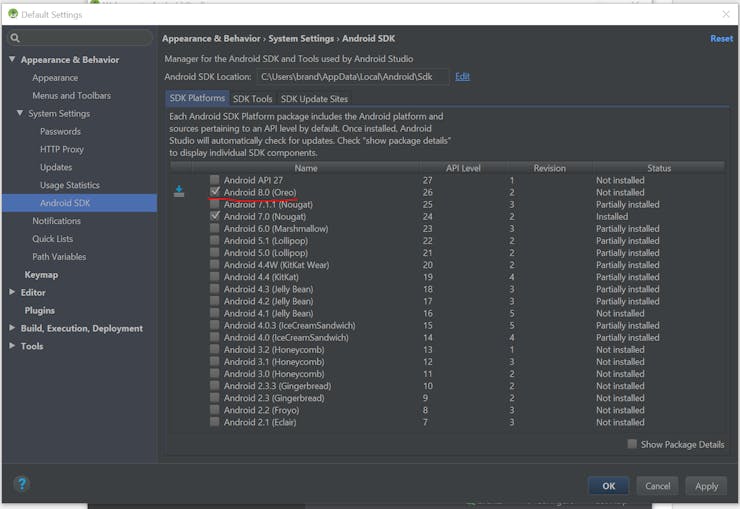
Task: Check the Android 4.4W (KitKat Wear) checkbox
Action: pyautogui.click(x=215, y=265)
